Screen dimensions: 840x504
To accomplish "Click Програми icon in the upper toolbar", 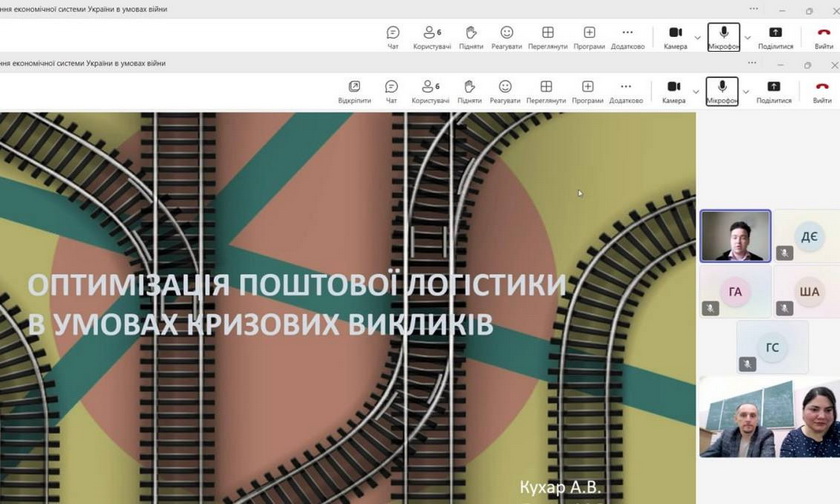I will click(x=589, y=36).
